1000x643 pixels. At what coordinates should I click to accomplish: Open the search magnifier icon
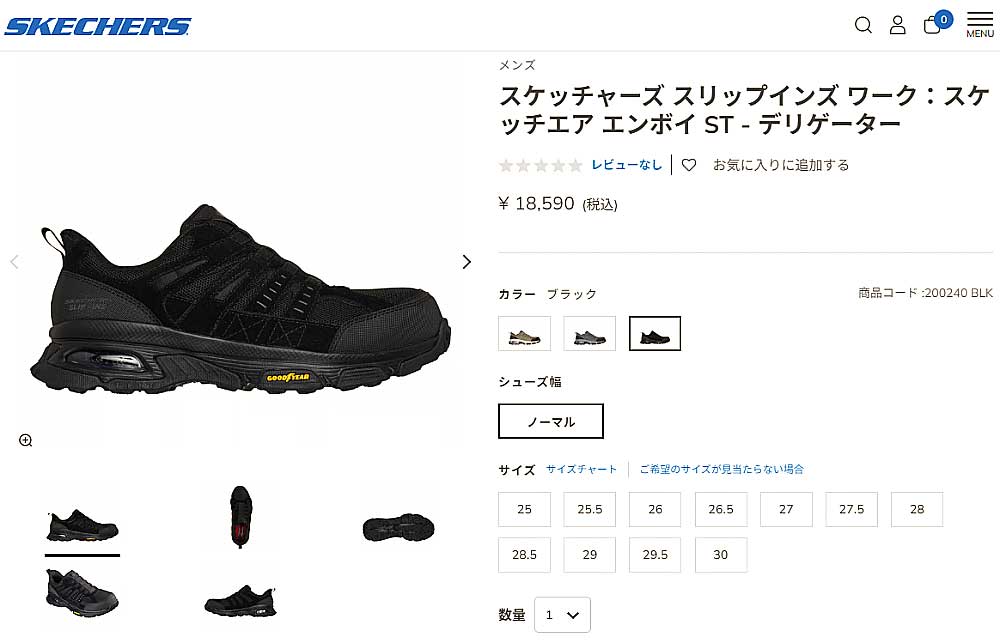pyautogui.click(x=863, y=25)
